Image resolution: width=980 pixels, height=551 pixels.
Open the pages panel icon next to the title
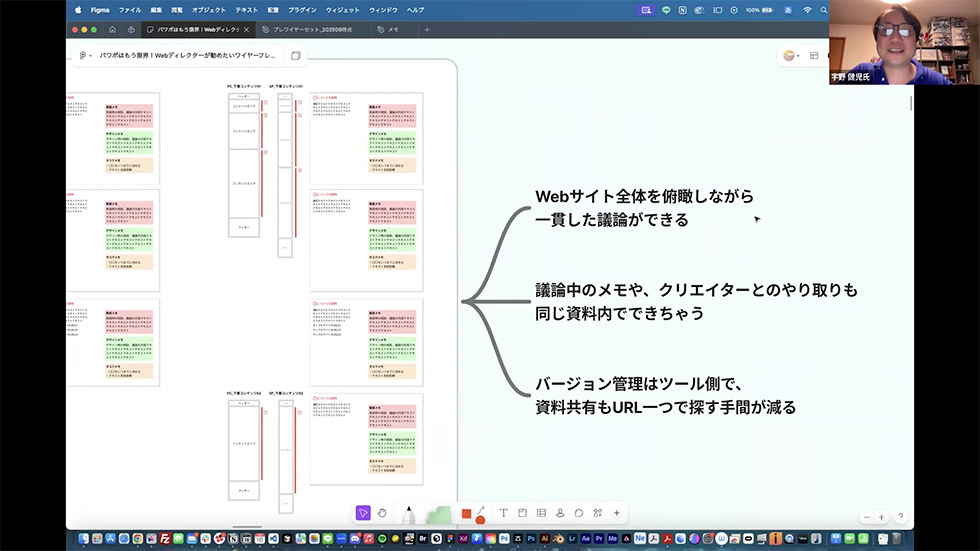point(296,56)
